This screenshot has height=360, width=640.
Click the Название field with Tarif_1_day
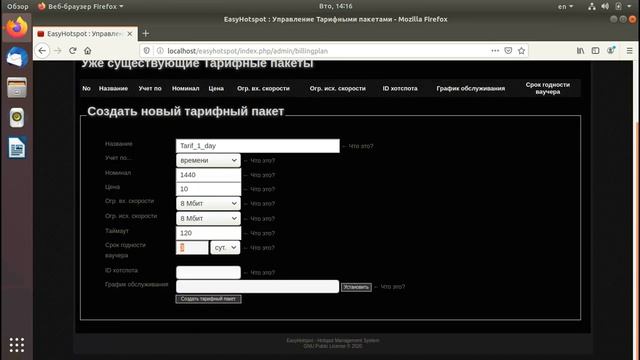pos(258,146)
